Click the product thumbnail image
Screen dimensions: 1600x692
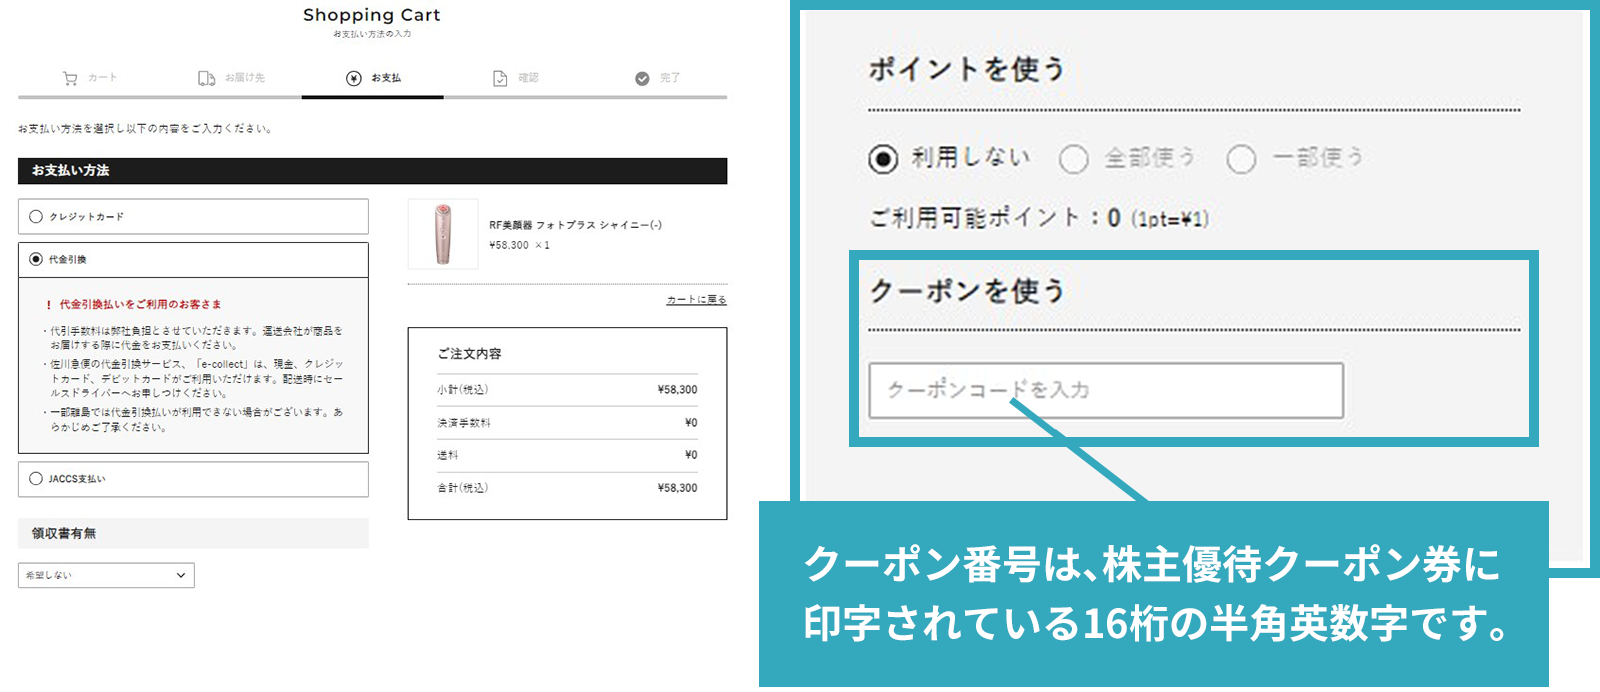[x=443, y=234]
